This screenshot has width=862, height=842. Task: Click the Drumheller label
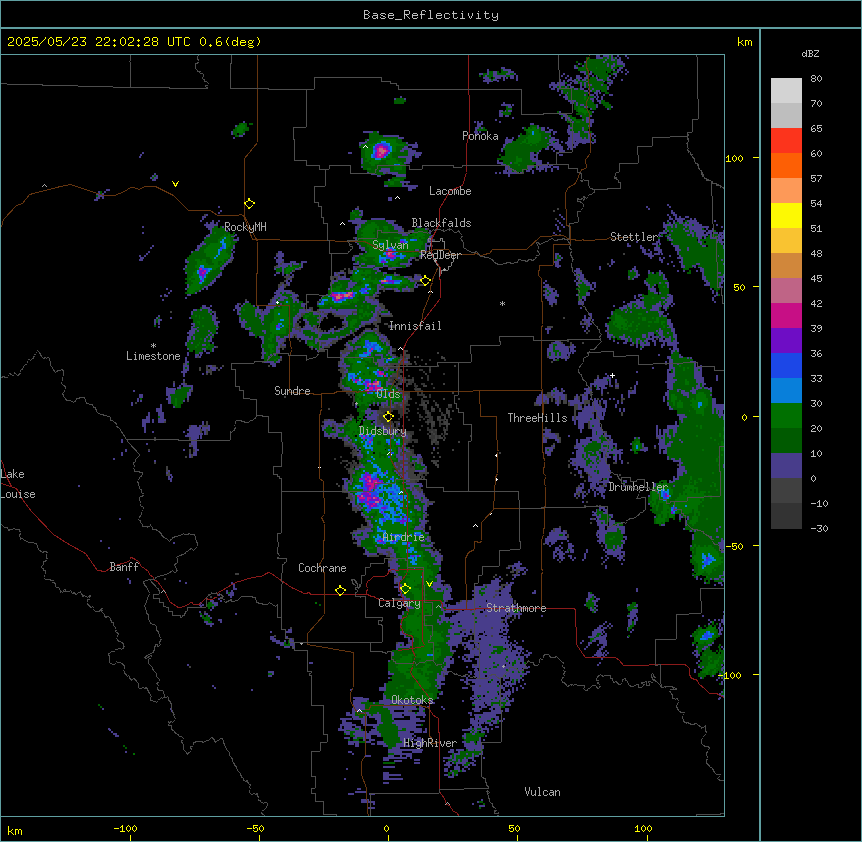coord(638,487)
